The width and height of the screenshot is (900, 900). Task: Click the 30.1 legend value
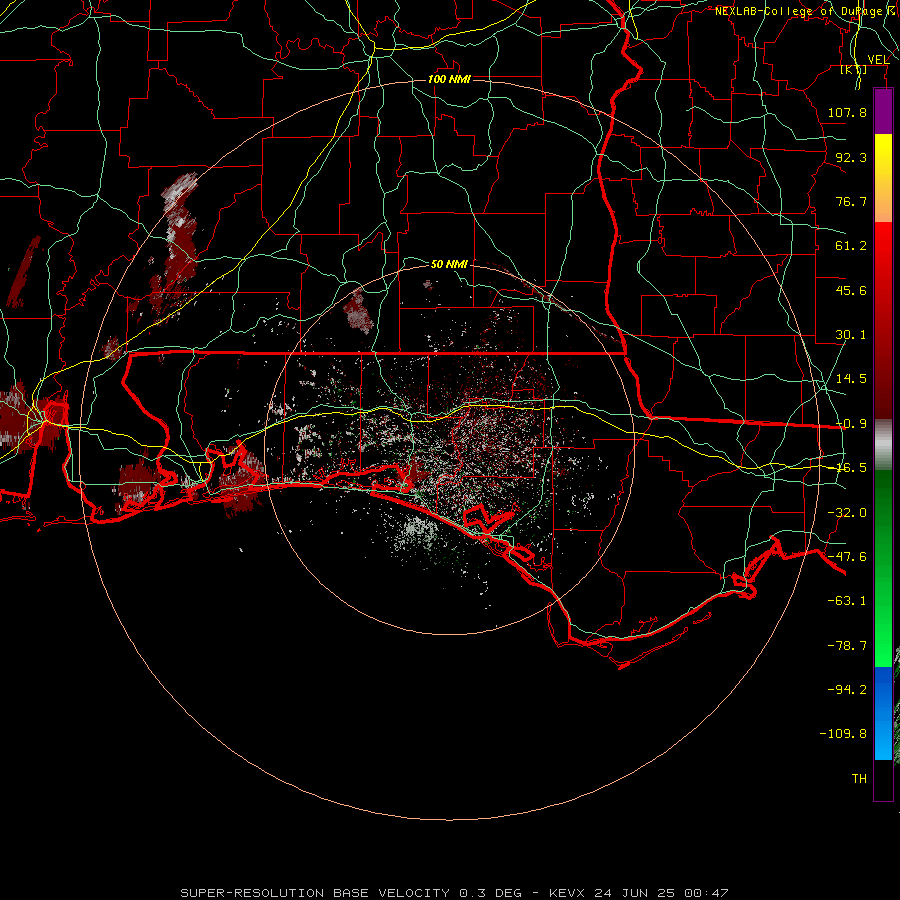(851, 335)
